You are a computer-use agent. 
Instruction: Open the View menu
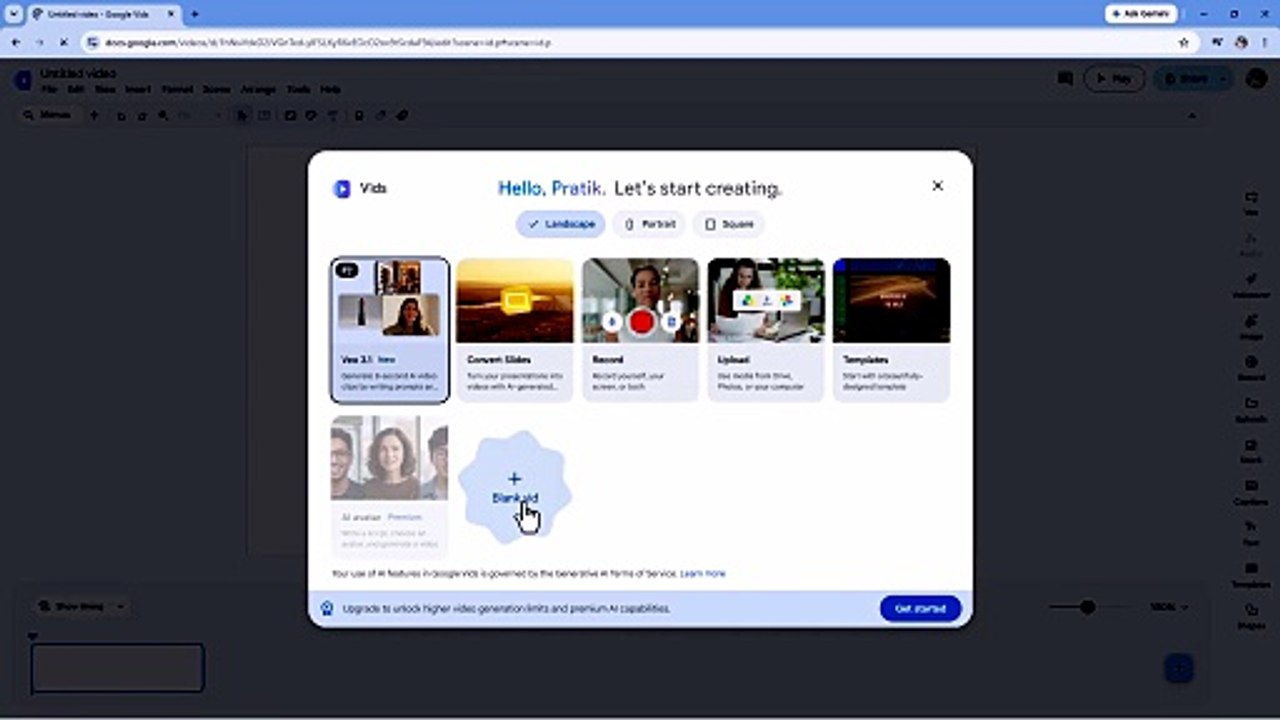[x=105, y=89]
